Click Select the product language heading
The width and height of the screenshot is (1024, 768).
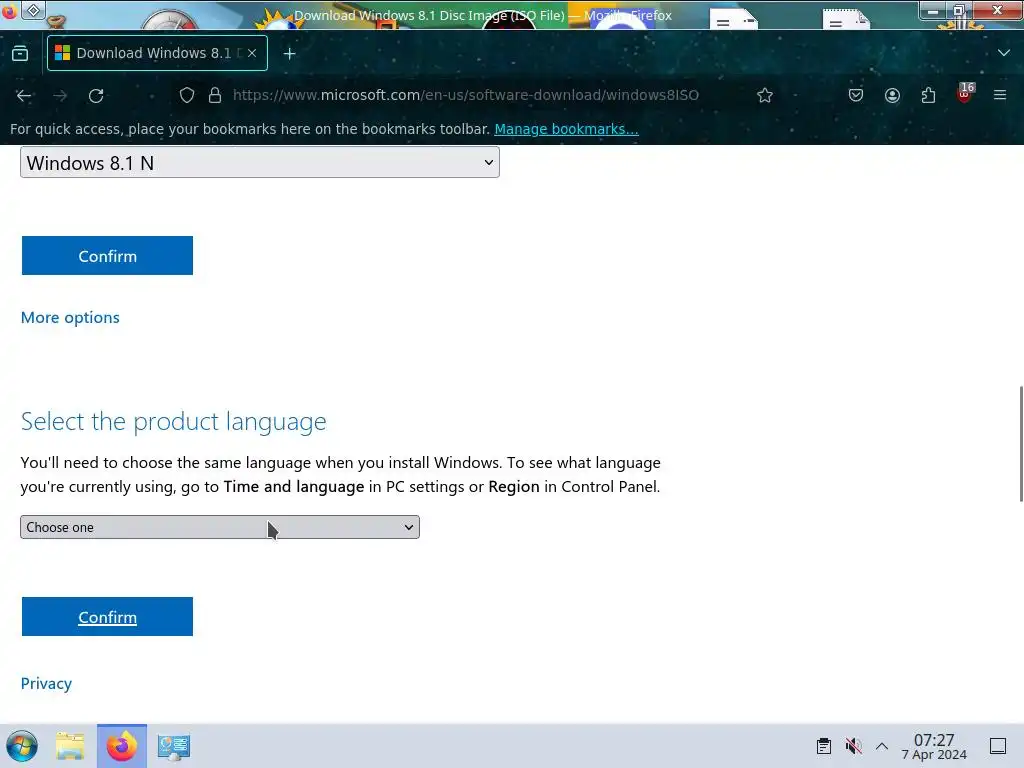(173, 422)
